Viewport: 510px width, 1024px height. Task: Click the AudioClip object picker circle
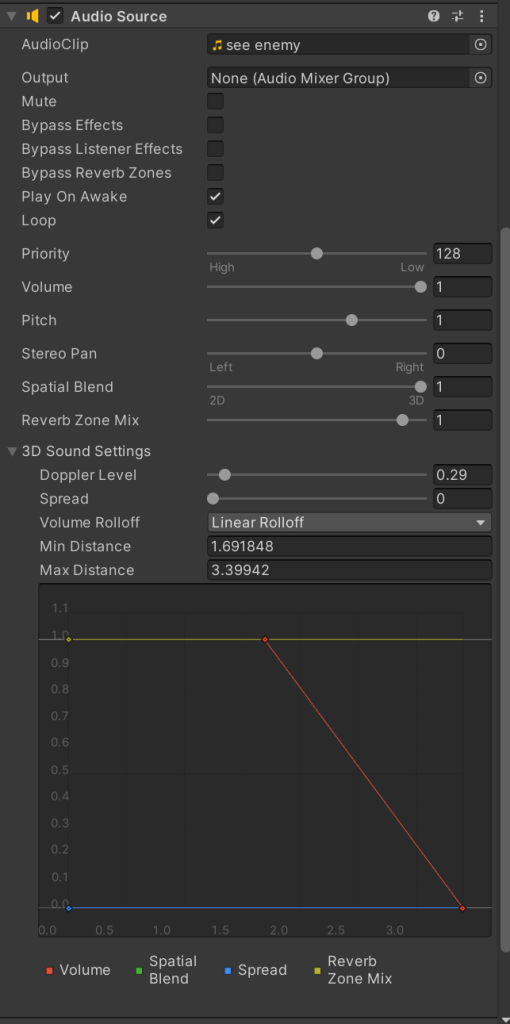tap(481, 44)
